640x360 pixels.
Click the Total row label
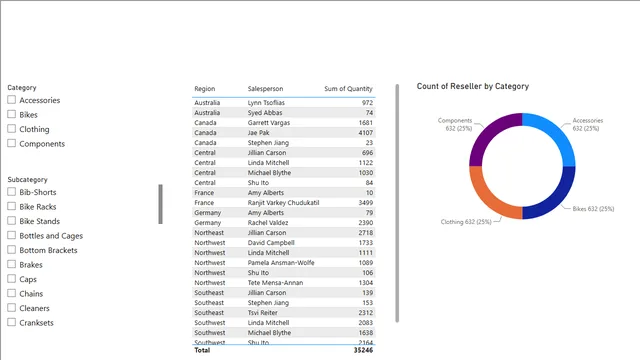click(202, 350)
